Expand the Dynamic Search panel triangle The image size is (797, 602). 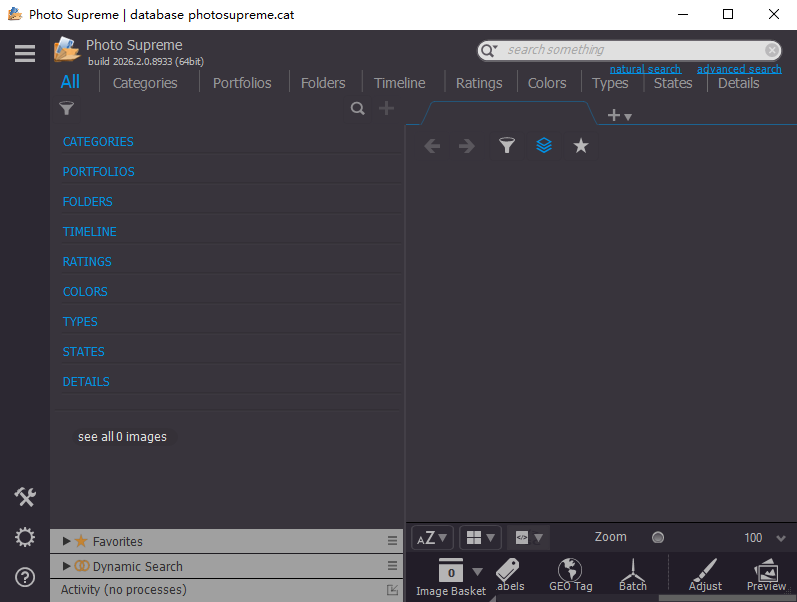(x=67, y=566)
